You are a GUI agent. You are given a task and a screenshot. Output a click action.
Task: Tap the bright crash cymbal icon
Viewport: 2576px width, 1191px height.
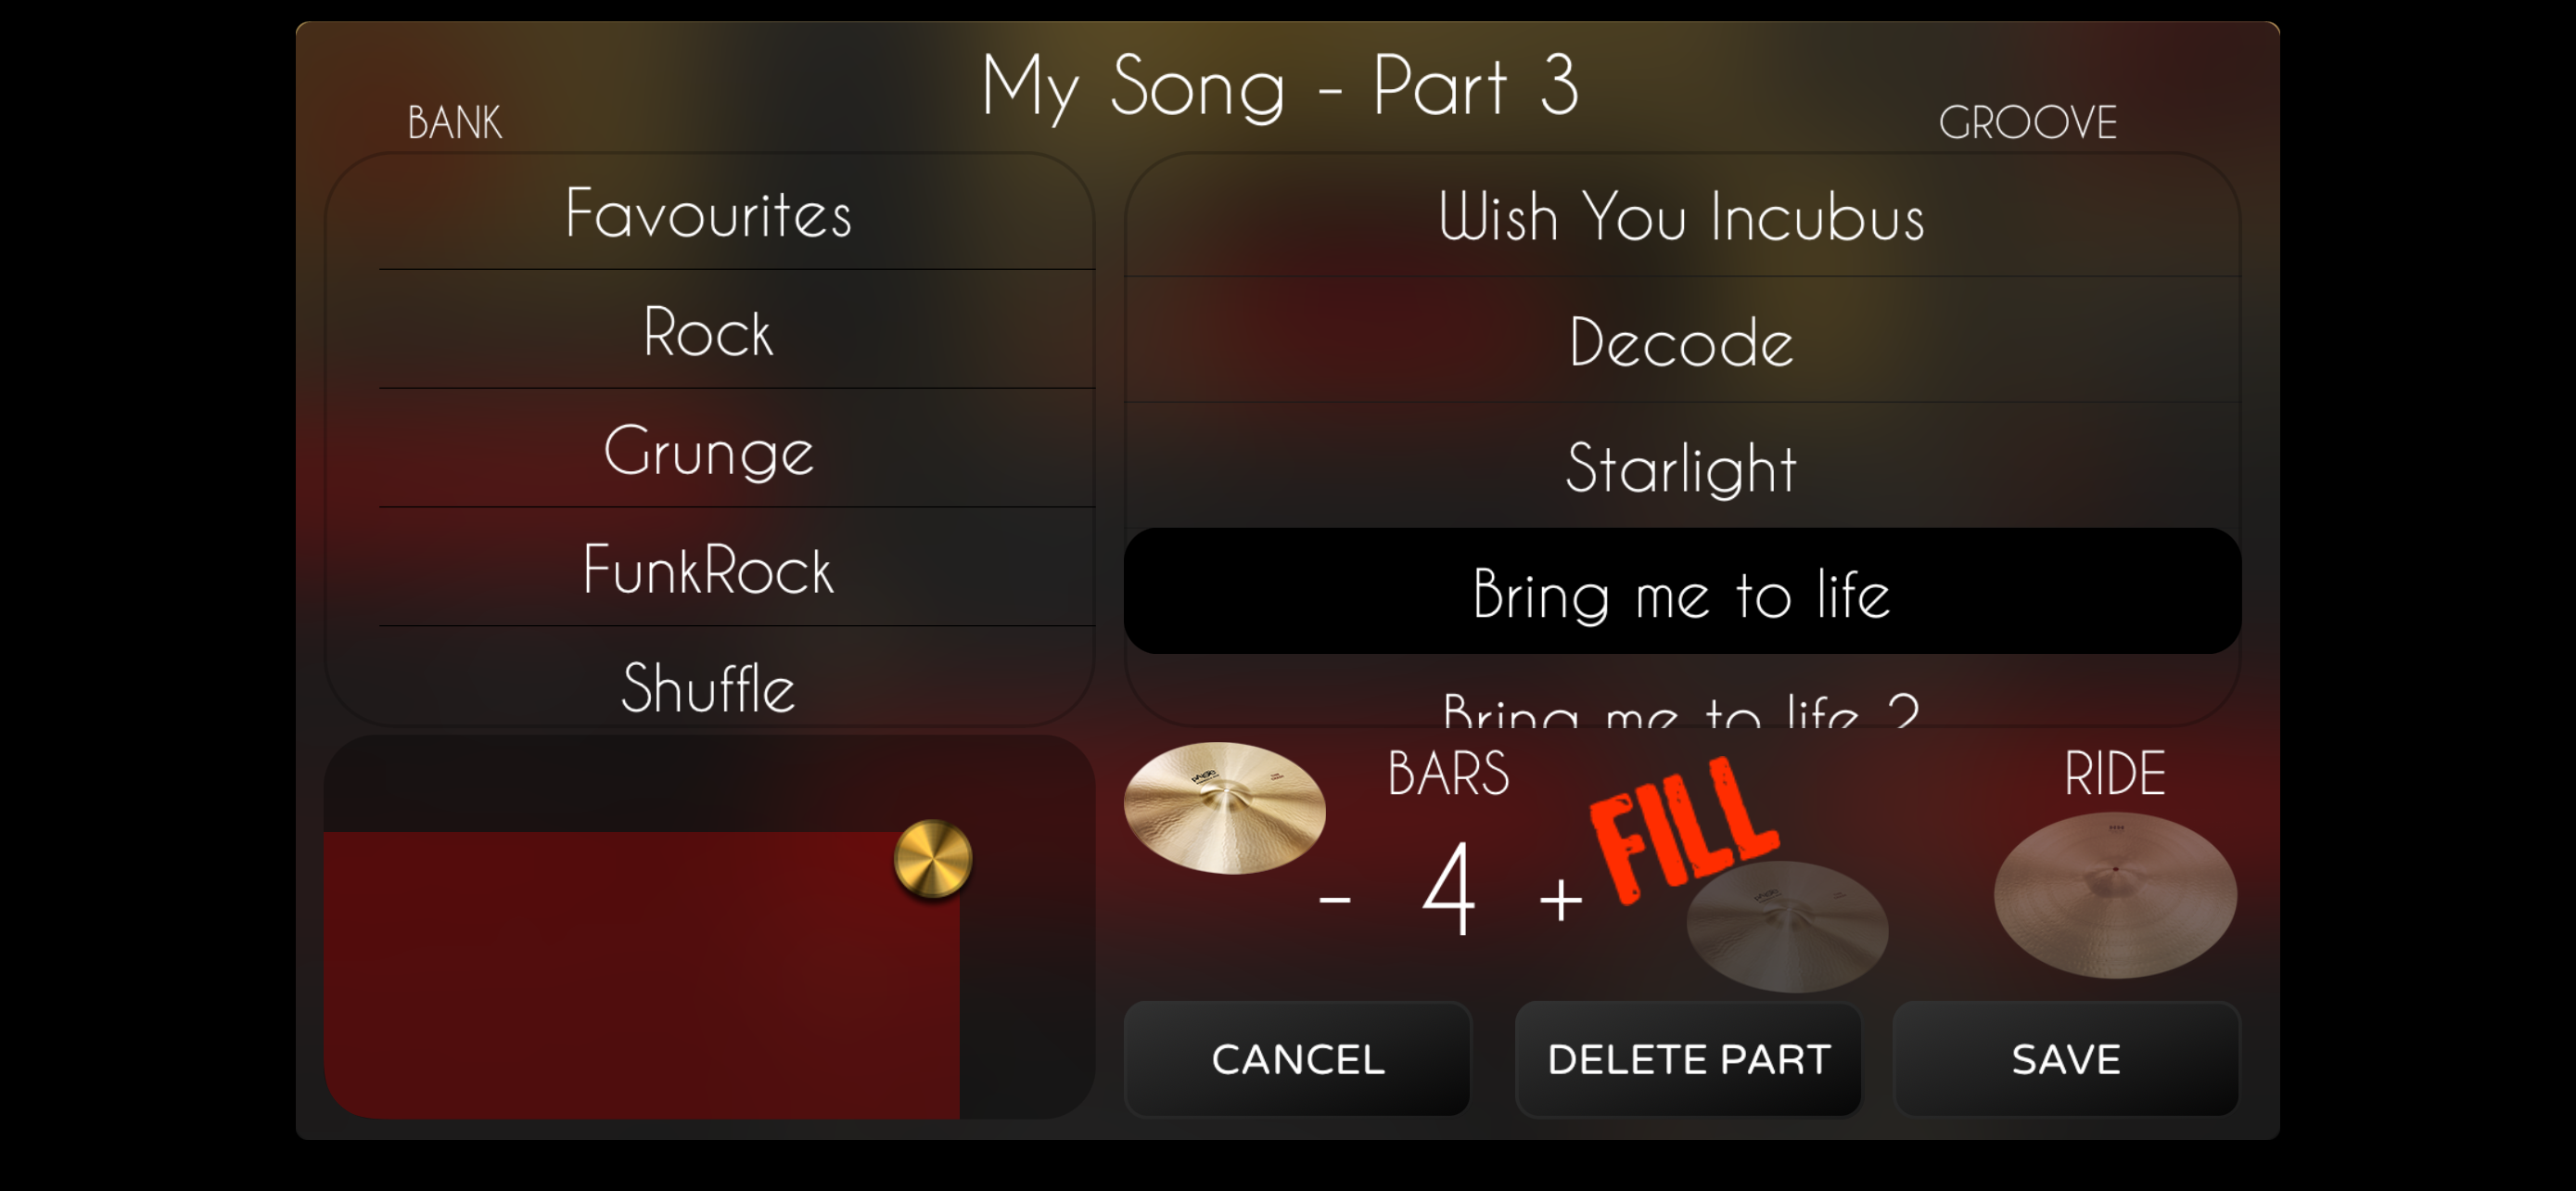pos(1224,808)
